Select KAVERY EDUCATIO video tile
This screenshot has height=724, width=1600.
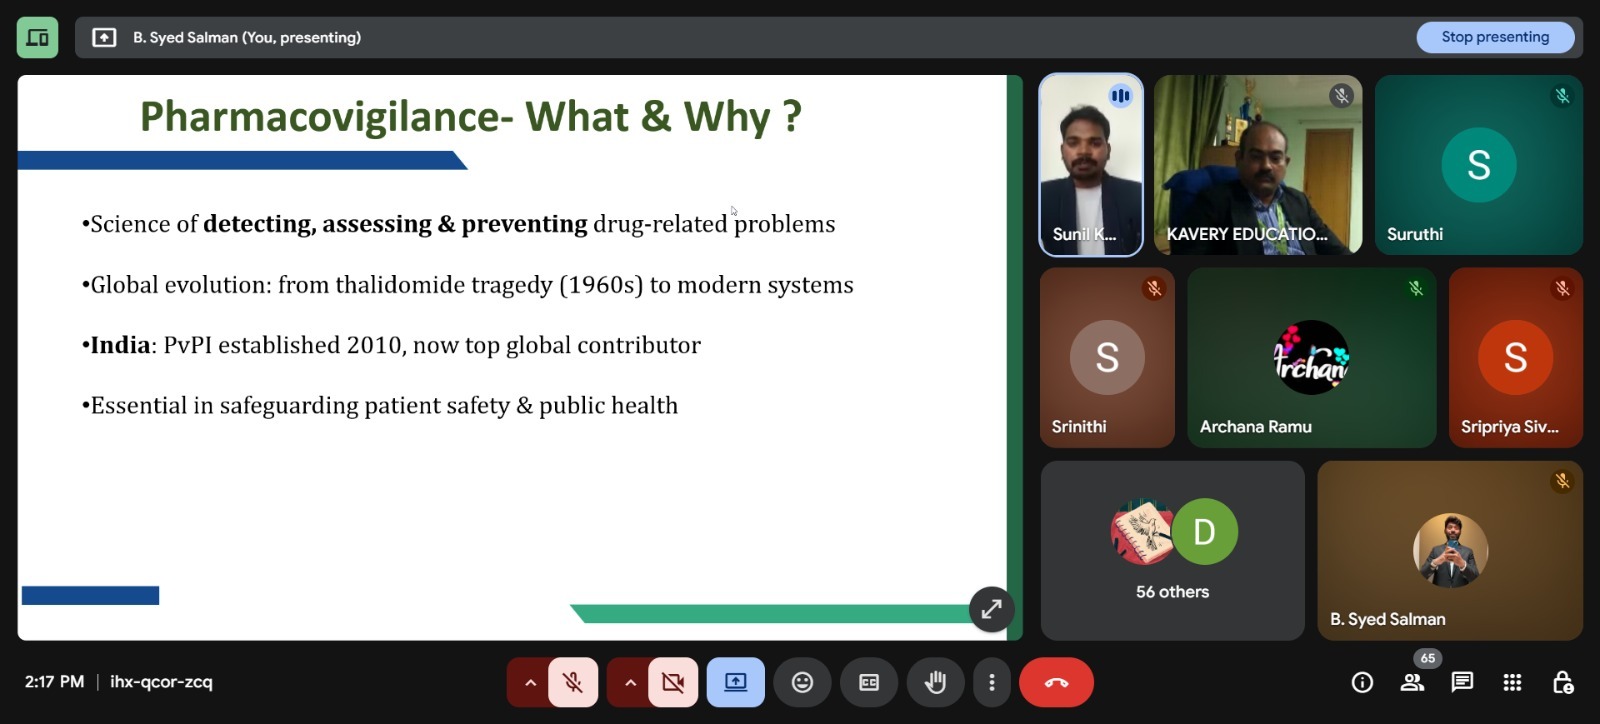coord(1258,165)
